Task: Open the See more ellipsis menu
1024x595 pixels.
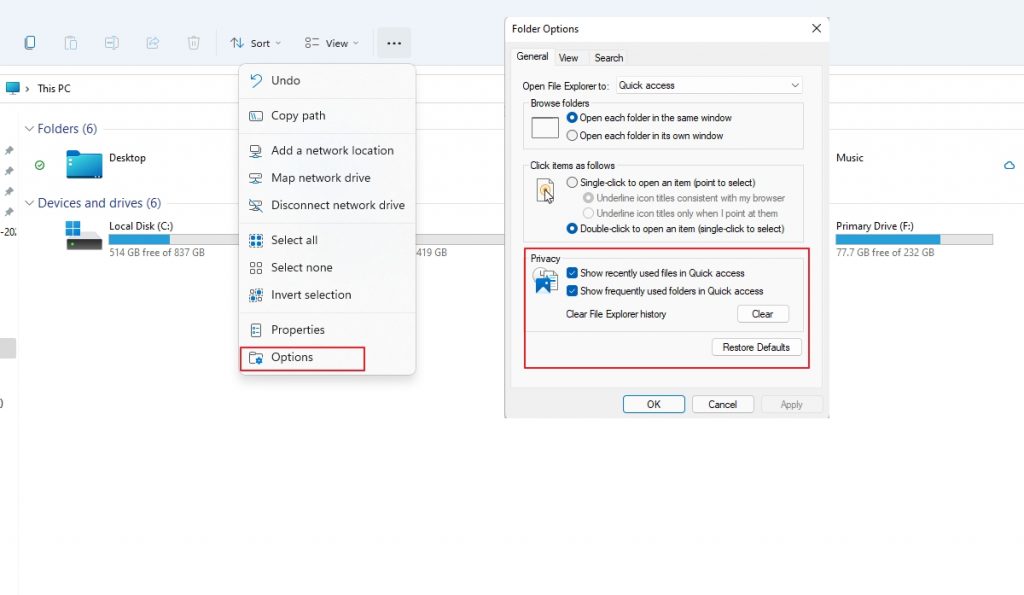Action: point(393,42)
